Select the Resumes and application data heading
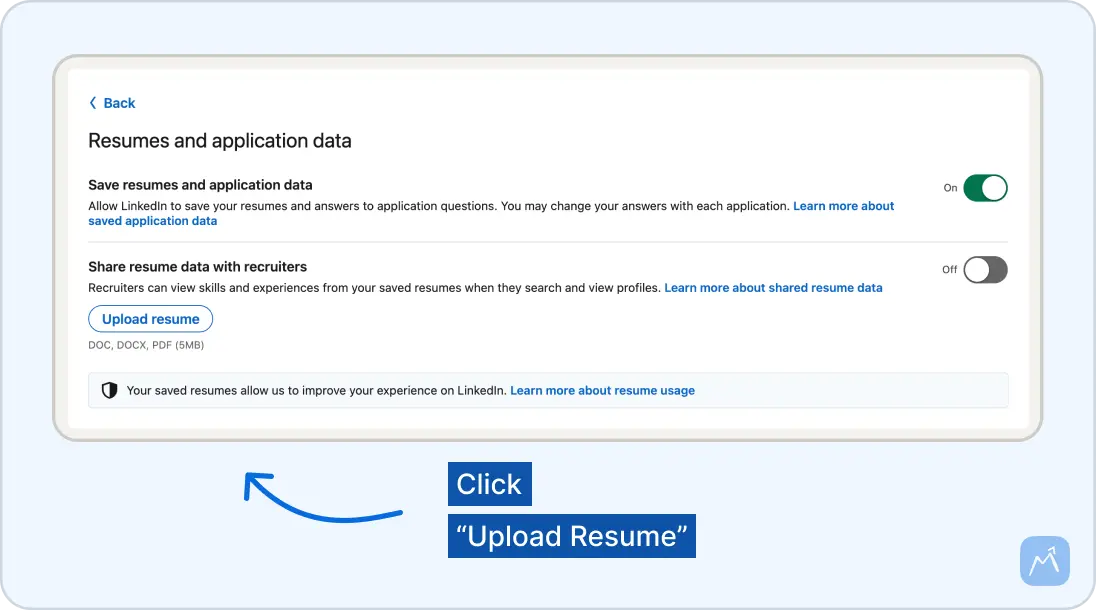Viewport: 1096px width, 610px height. coord(219,141)
